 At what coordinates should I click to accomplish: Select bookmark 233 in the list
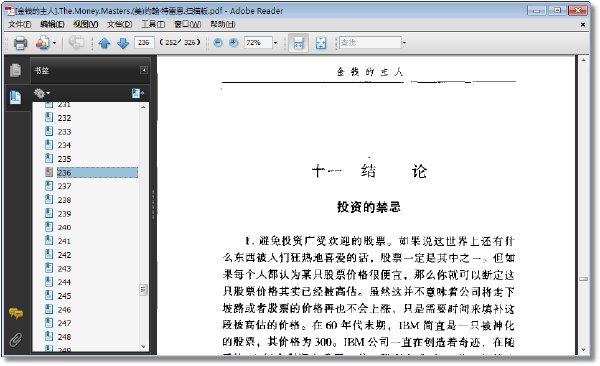(x=64, y=132)
